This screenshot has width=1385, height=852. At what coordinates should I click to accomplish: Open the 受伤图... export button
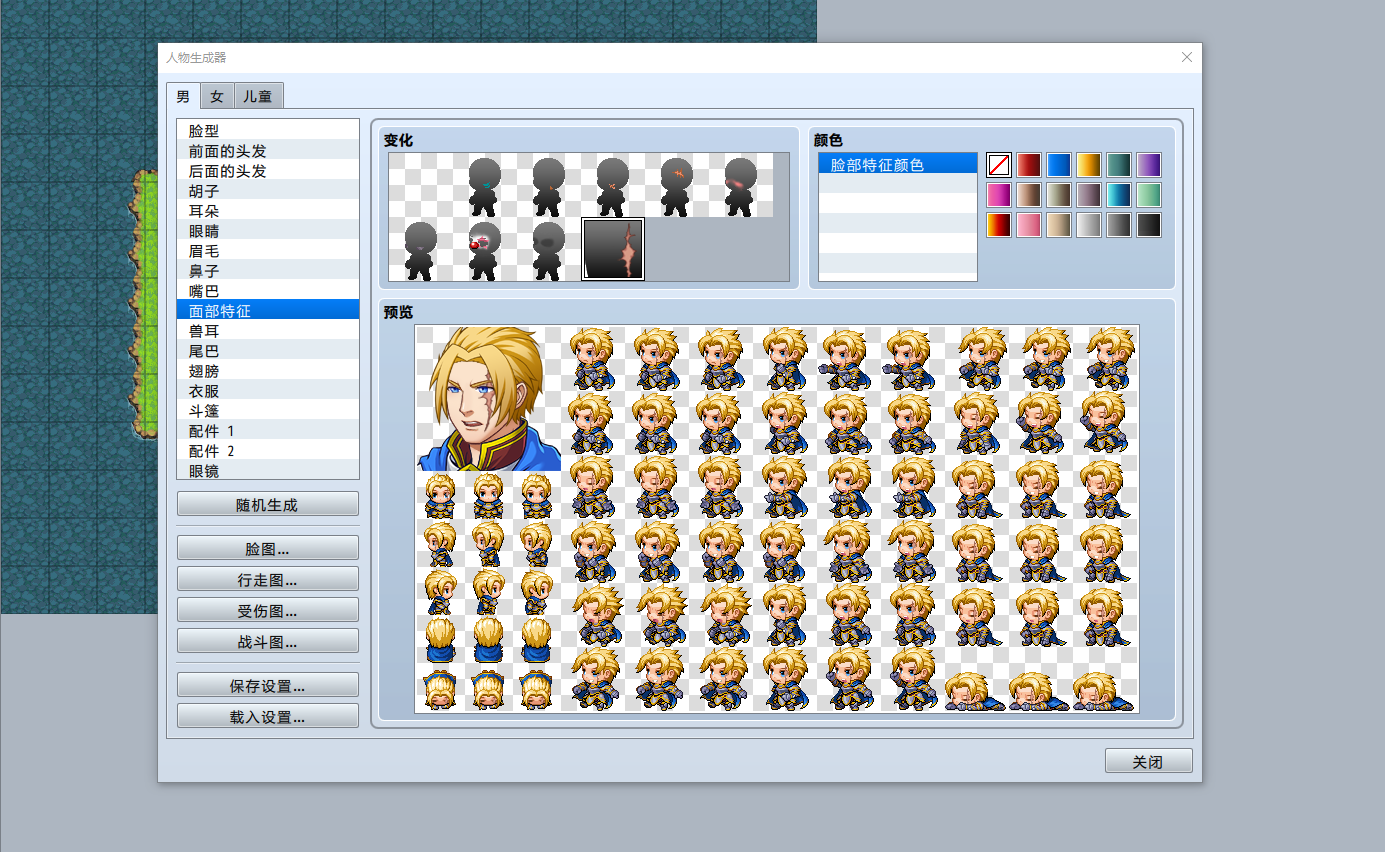pyautogui.click(x=268, y=611)
